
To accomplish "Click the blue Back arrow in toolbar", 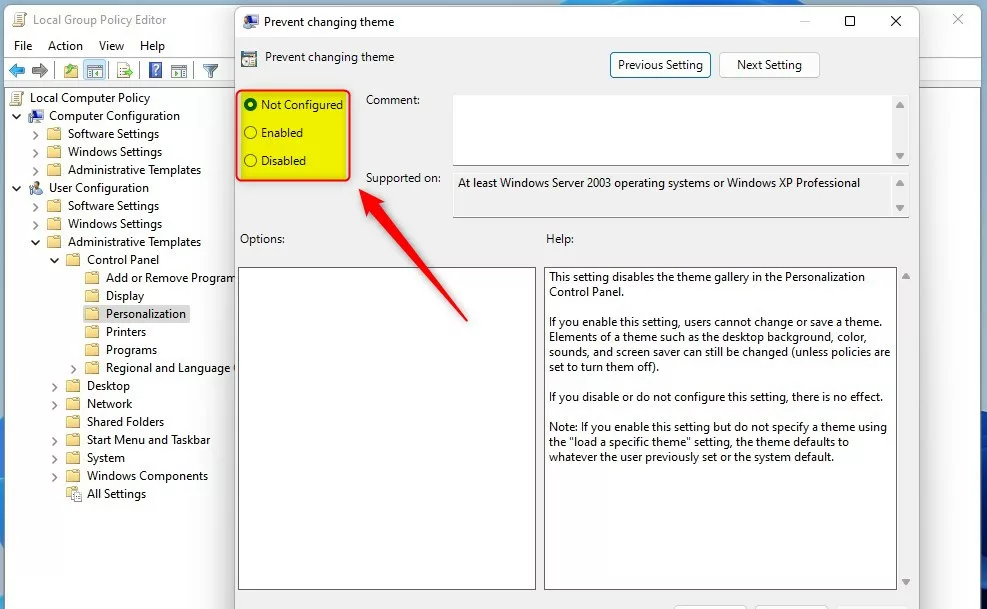I will pyautogui.click(x=17, y=71).
